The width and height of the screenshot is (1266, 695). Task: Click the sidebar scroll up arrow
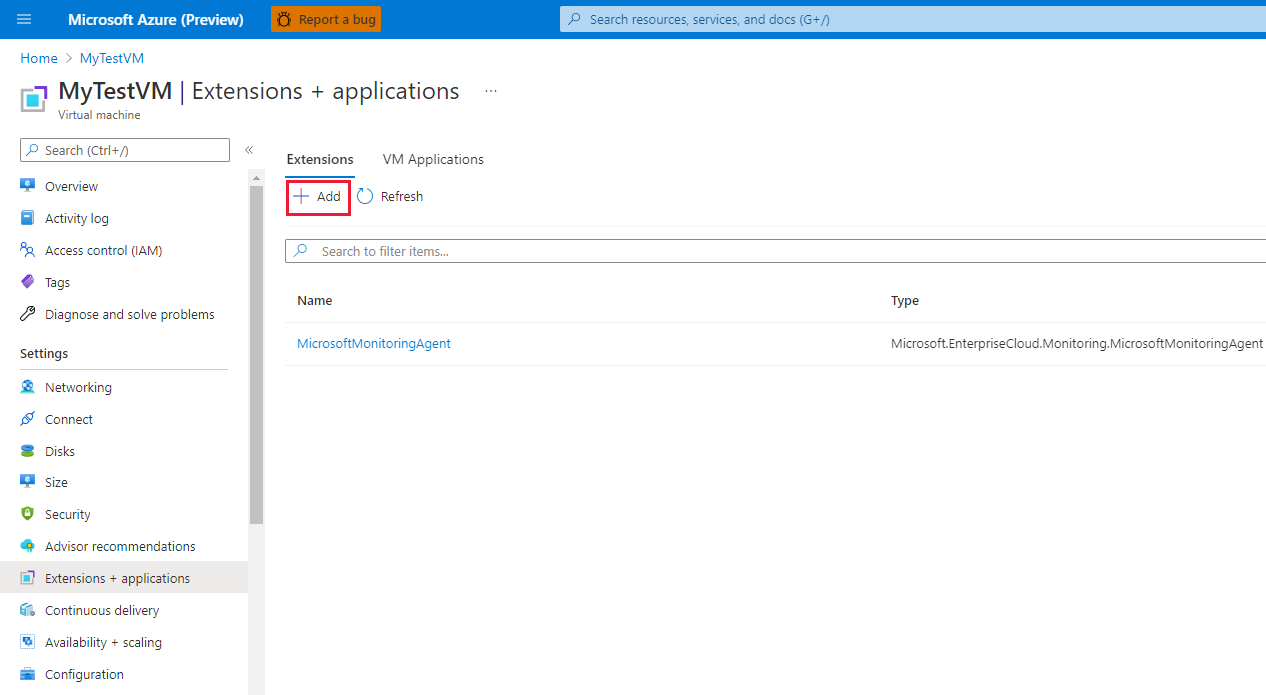(x=257, y=178)
